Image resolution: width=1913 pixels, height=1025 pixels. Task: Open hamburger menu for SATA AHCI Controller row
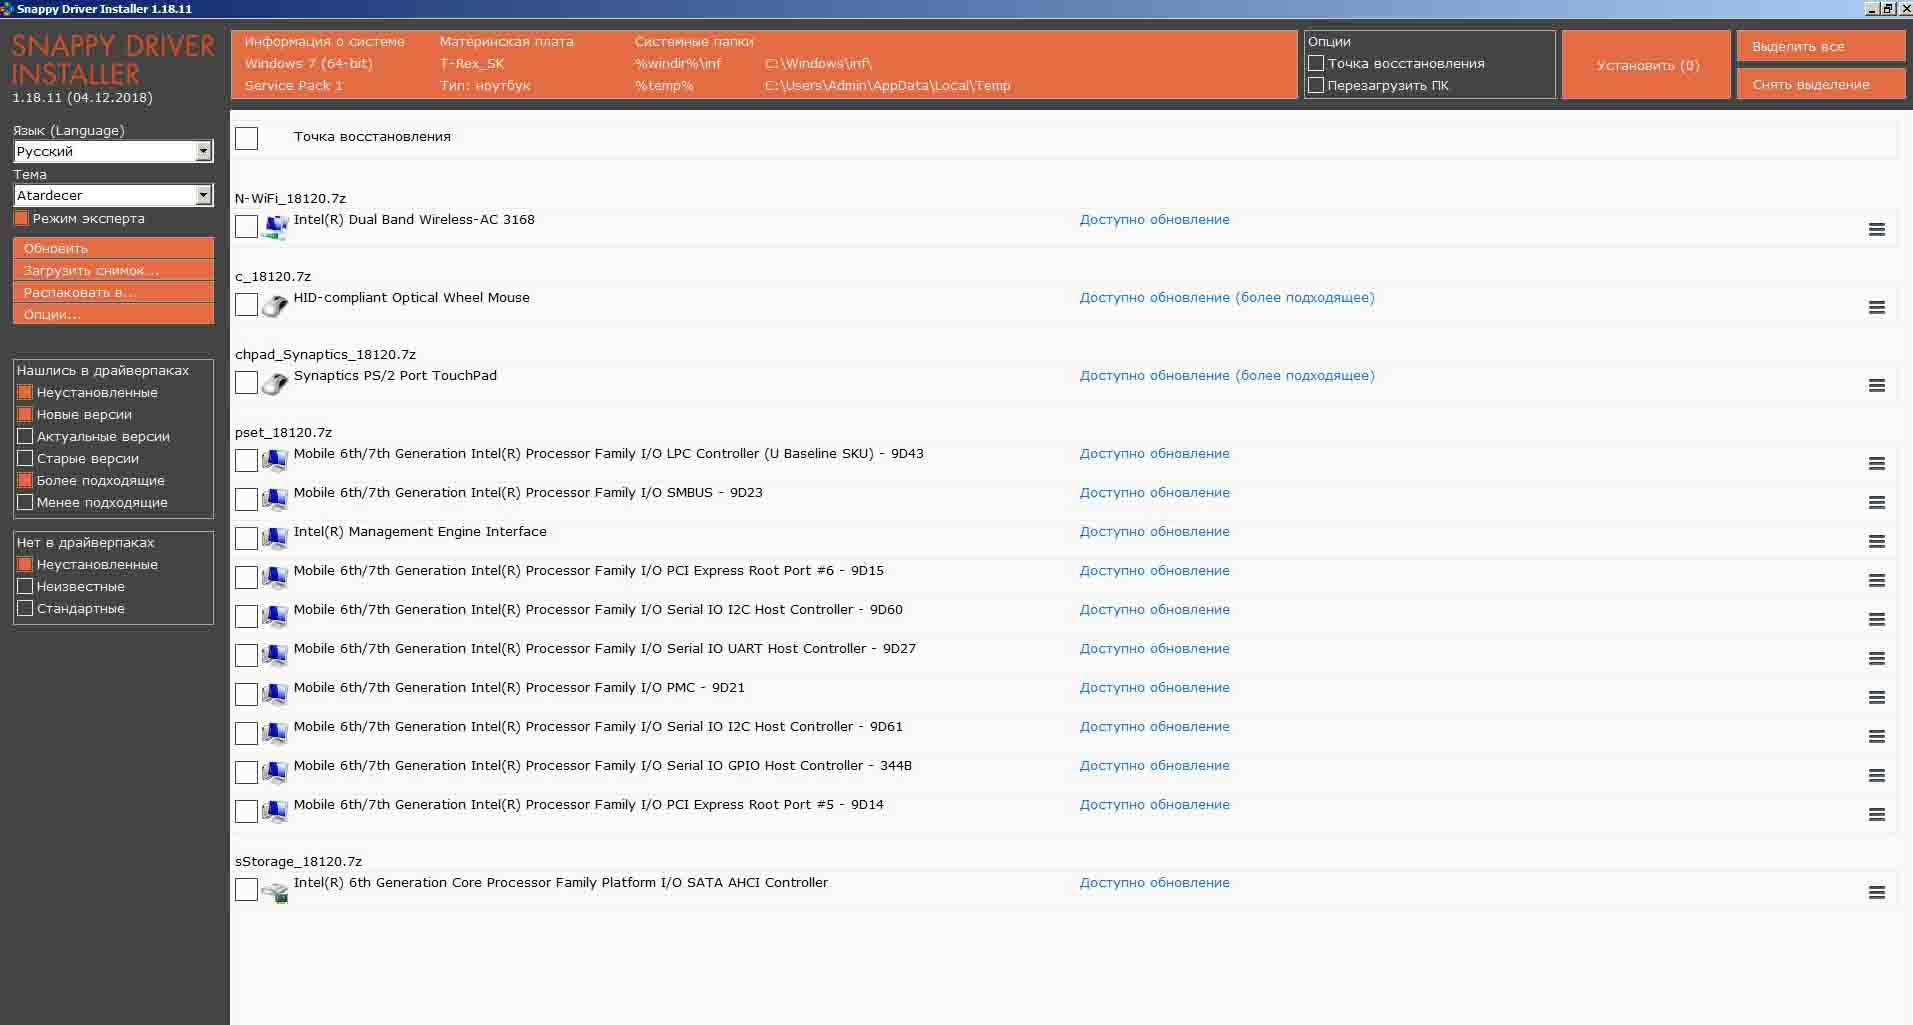pyautogui.click(x=1876, y=893)
